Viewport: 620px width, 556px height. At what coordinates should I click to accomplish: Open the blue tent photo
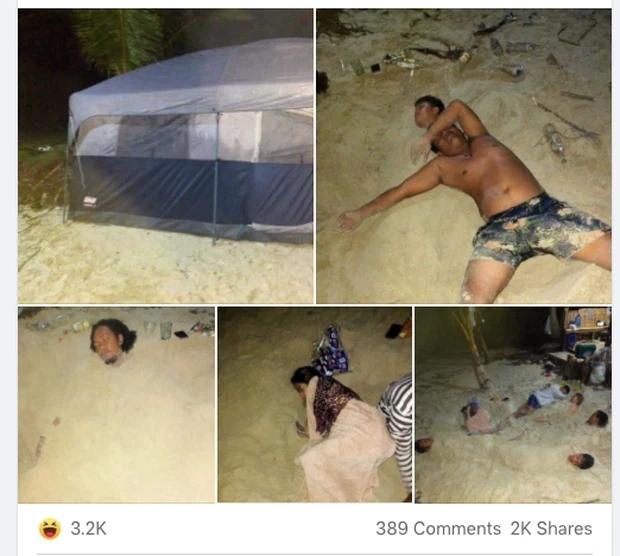click(165, 156)
